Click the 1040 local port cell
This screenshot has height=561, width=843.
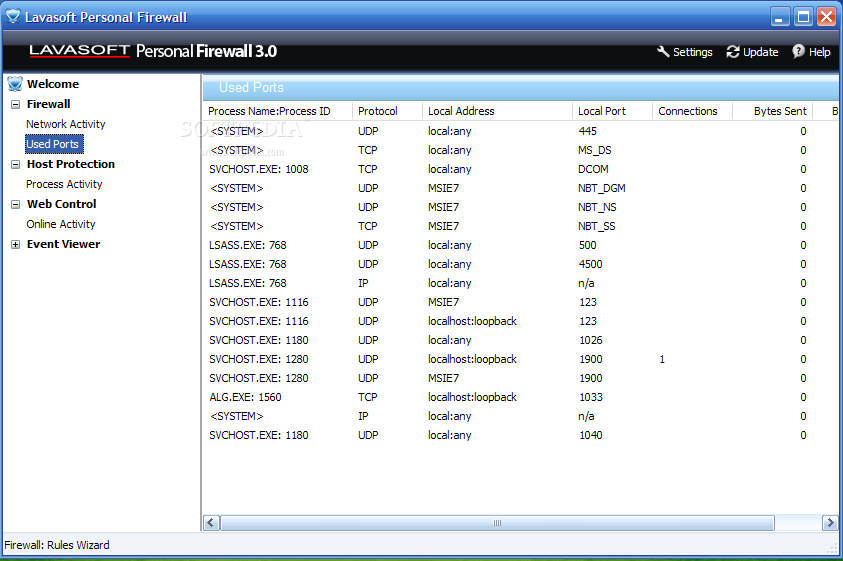(x=591, y=435)
